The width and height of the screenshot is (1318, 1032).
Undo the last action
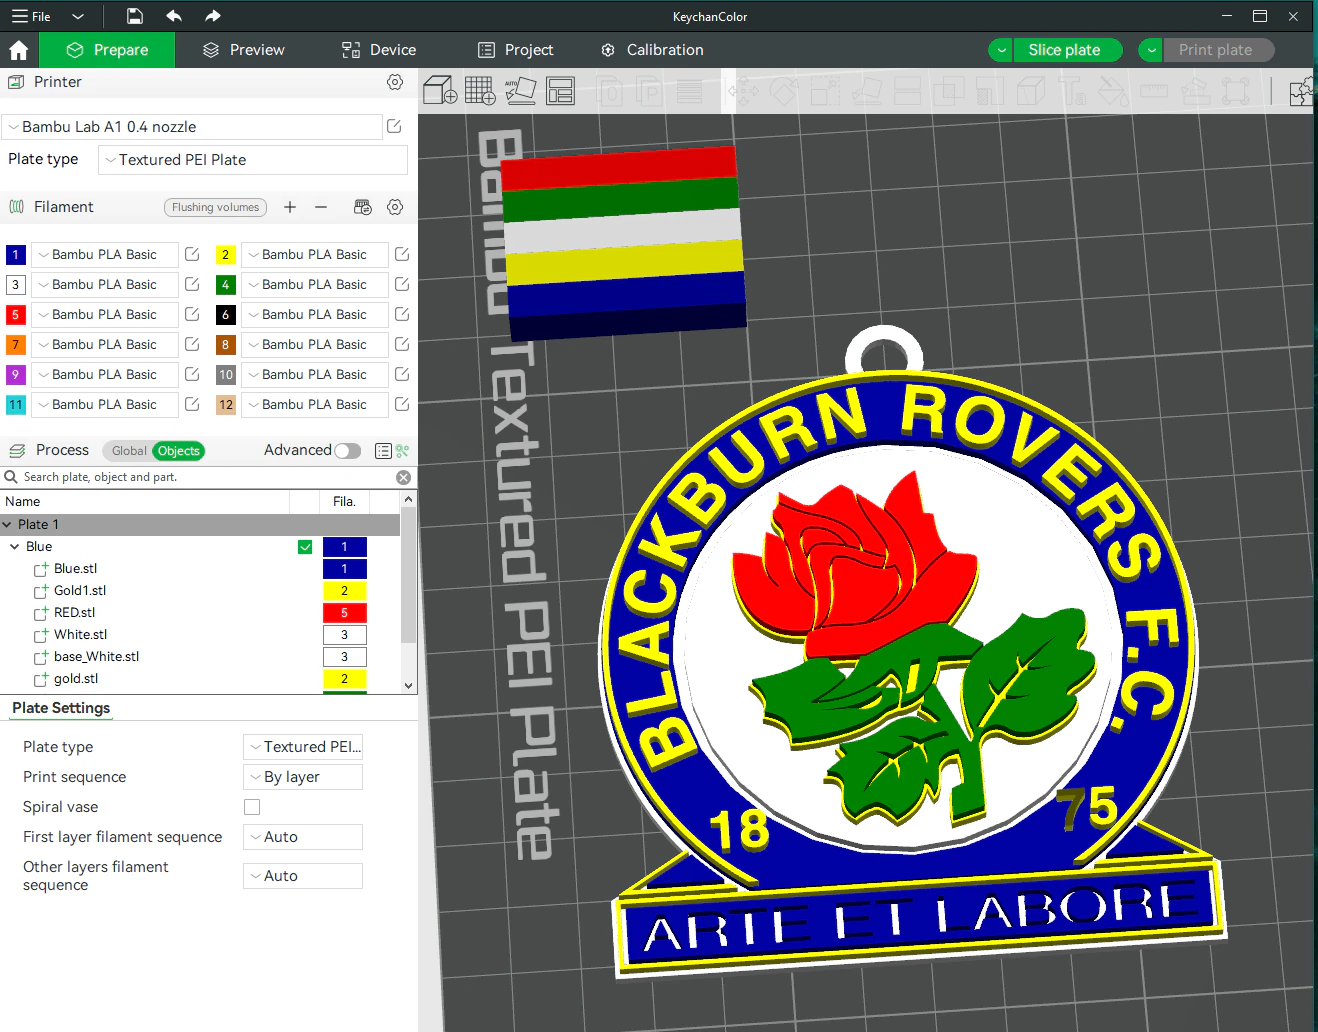pyautogui.click(x=174, y=16)
